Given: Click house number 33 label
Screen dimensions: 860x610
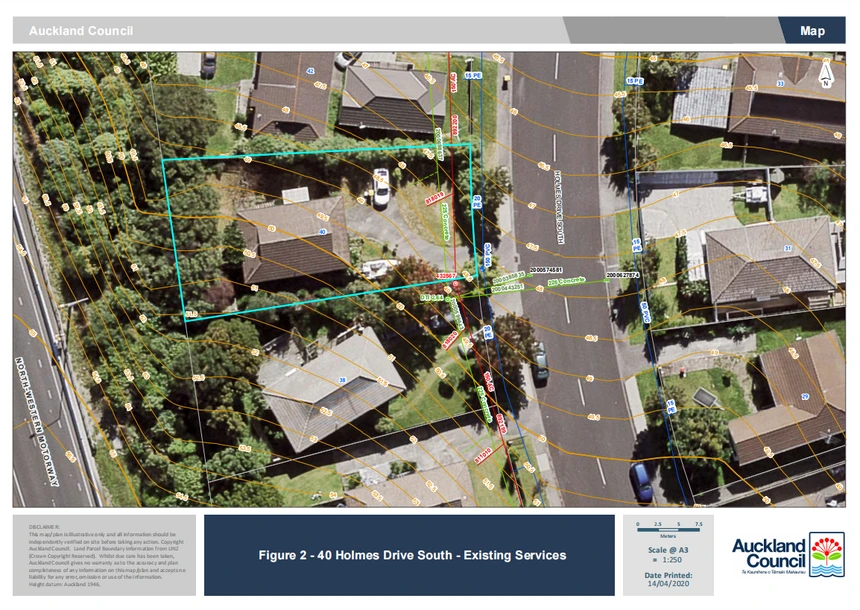Looking at the screenshot, I should point(780,83).
